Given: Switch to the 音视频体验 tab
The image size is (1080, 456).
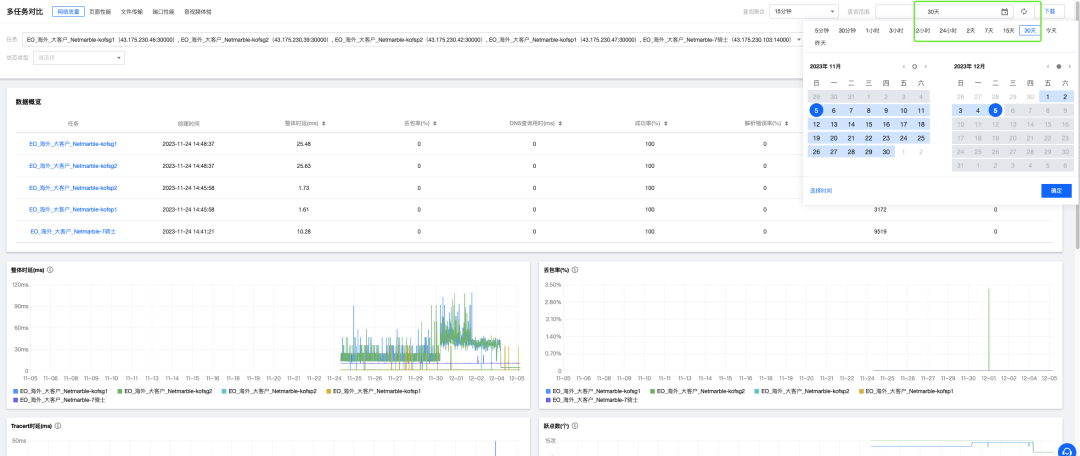Looking at the screenshot, I should [x=198, y=12].
